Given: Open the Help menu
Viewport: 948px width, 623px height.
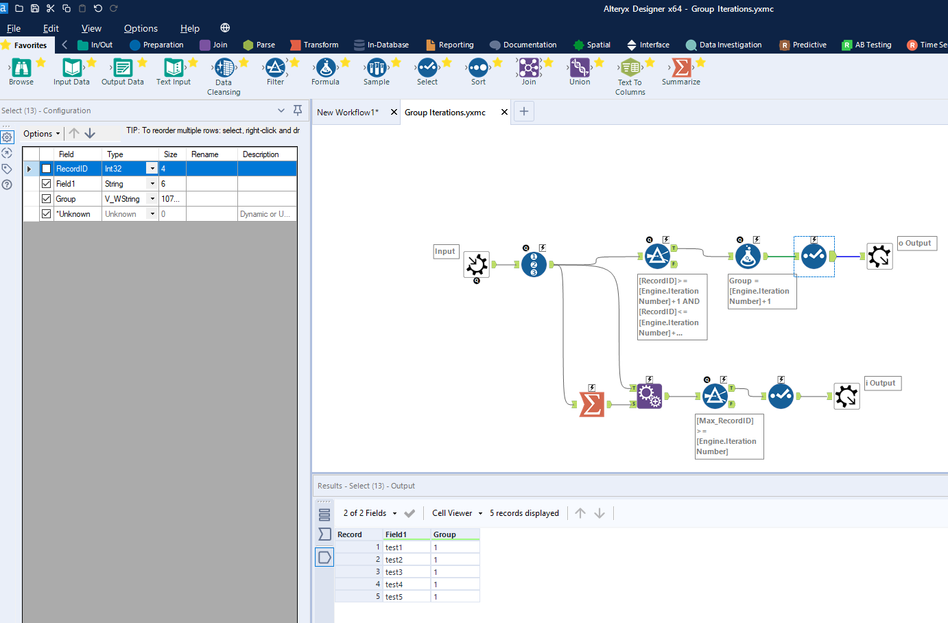Looking at the screenshot, I should click(x=190, y=28).
